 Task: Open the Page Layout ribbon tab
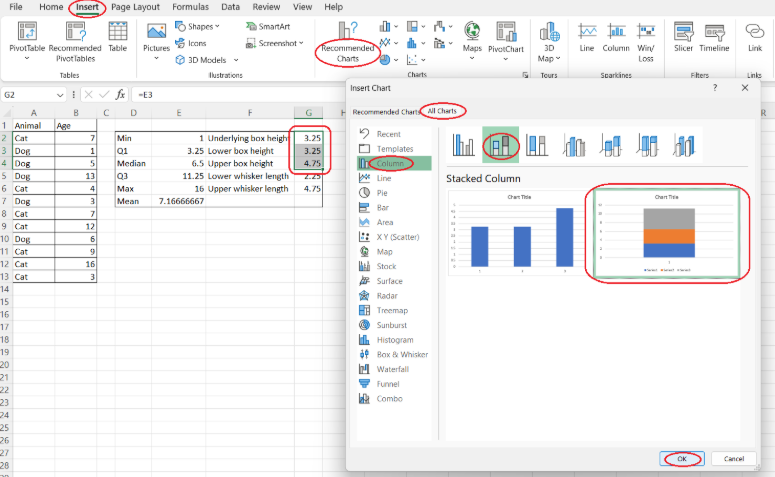pyautogui.click(x=134, y=7)
